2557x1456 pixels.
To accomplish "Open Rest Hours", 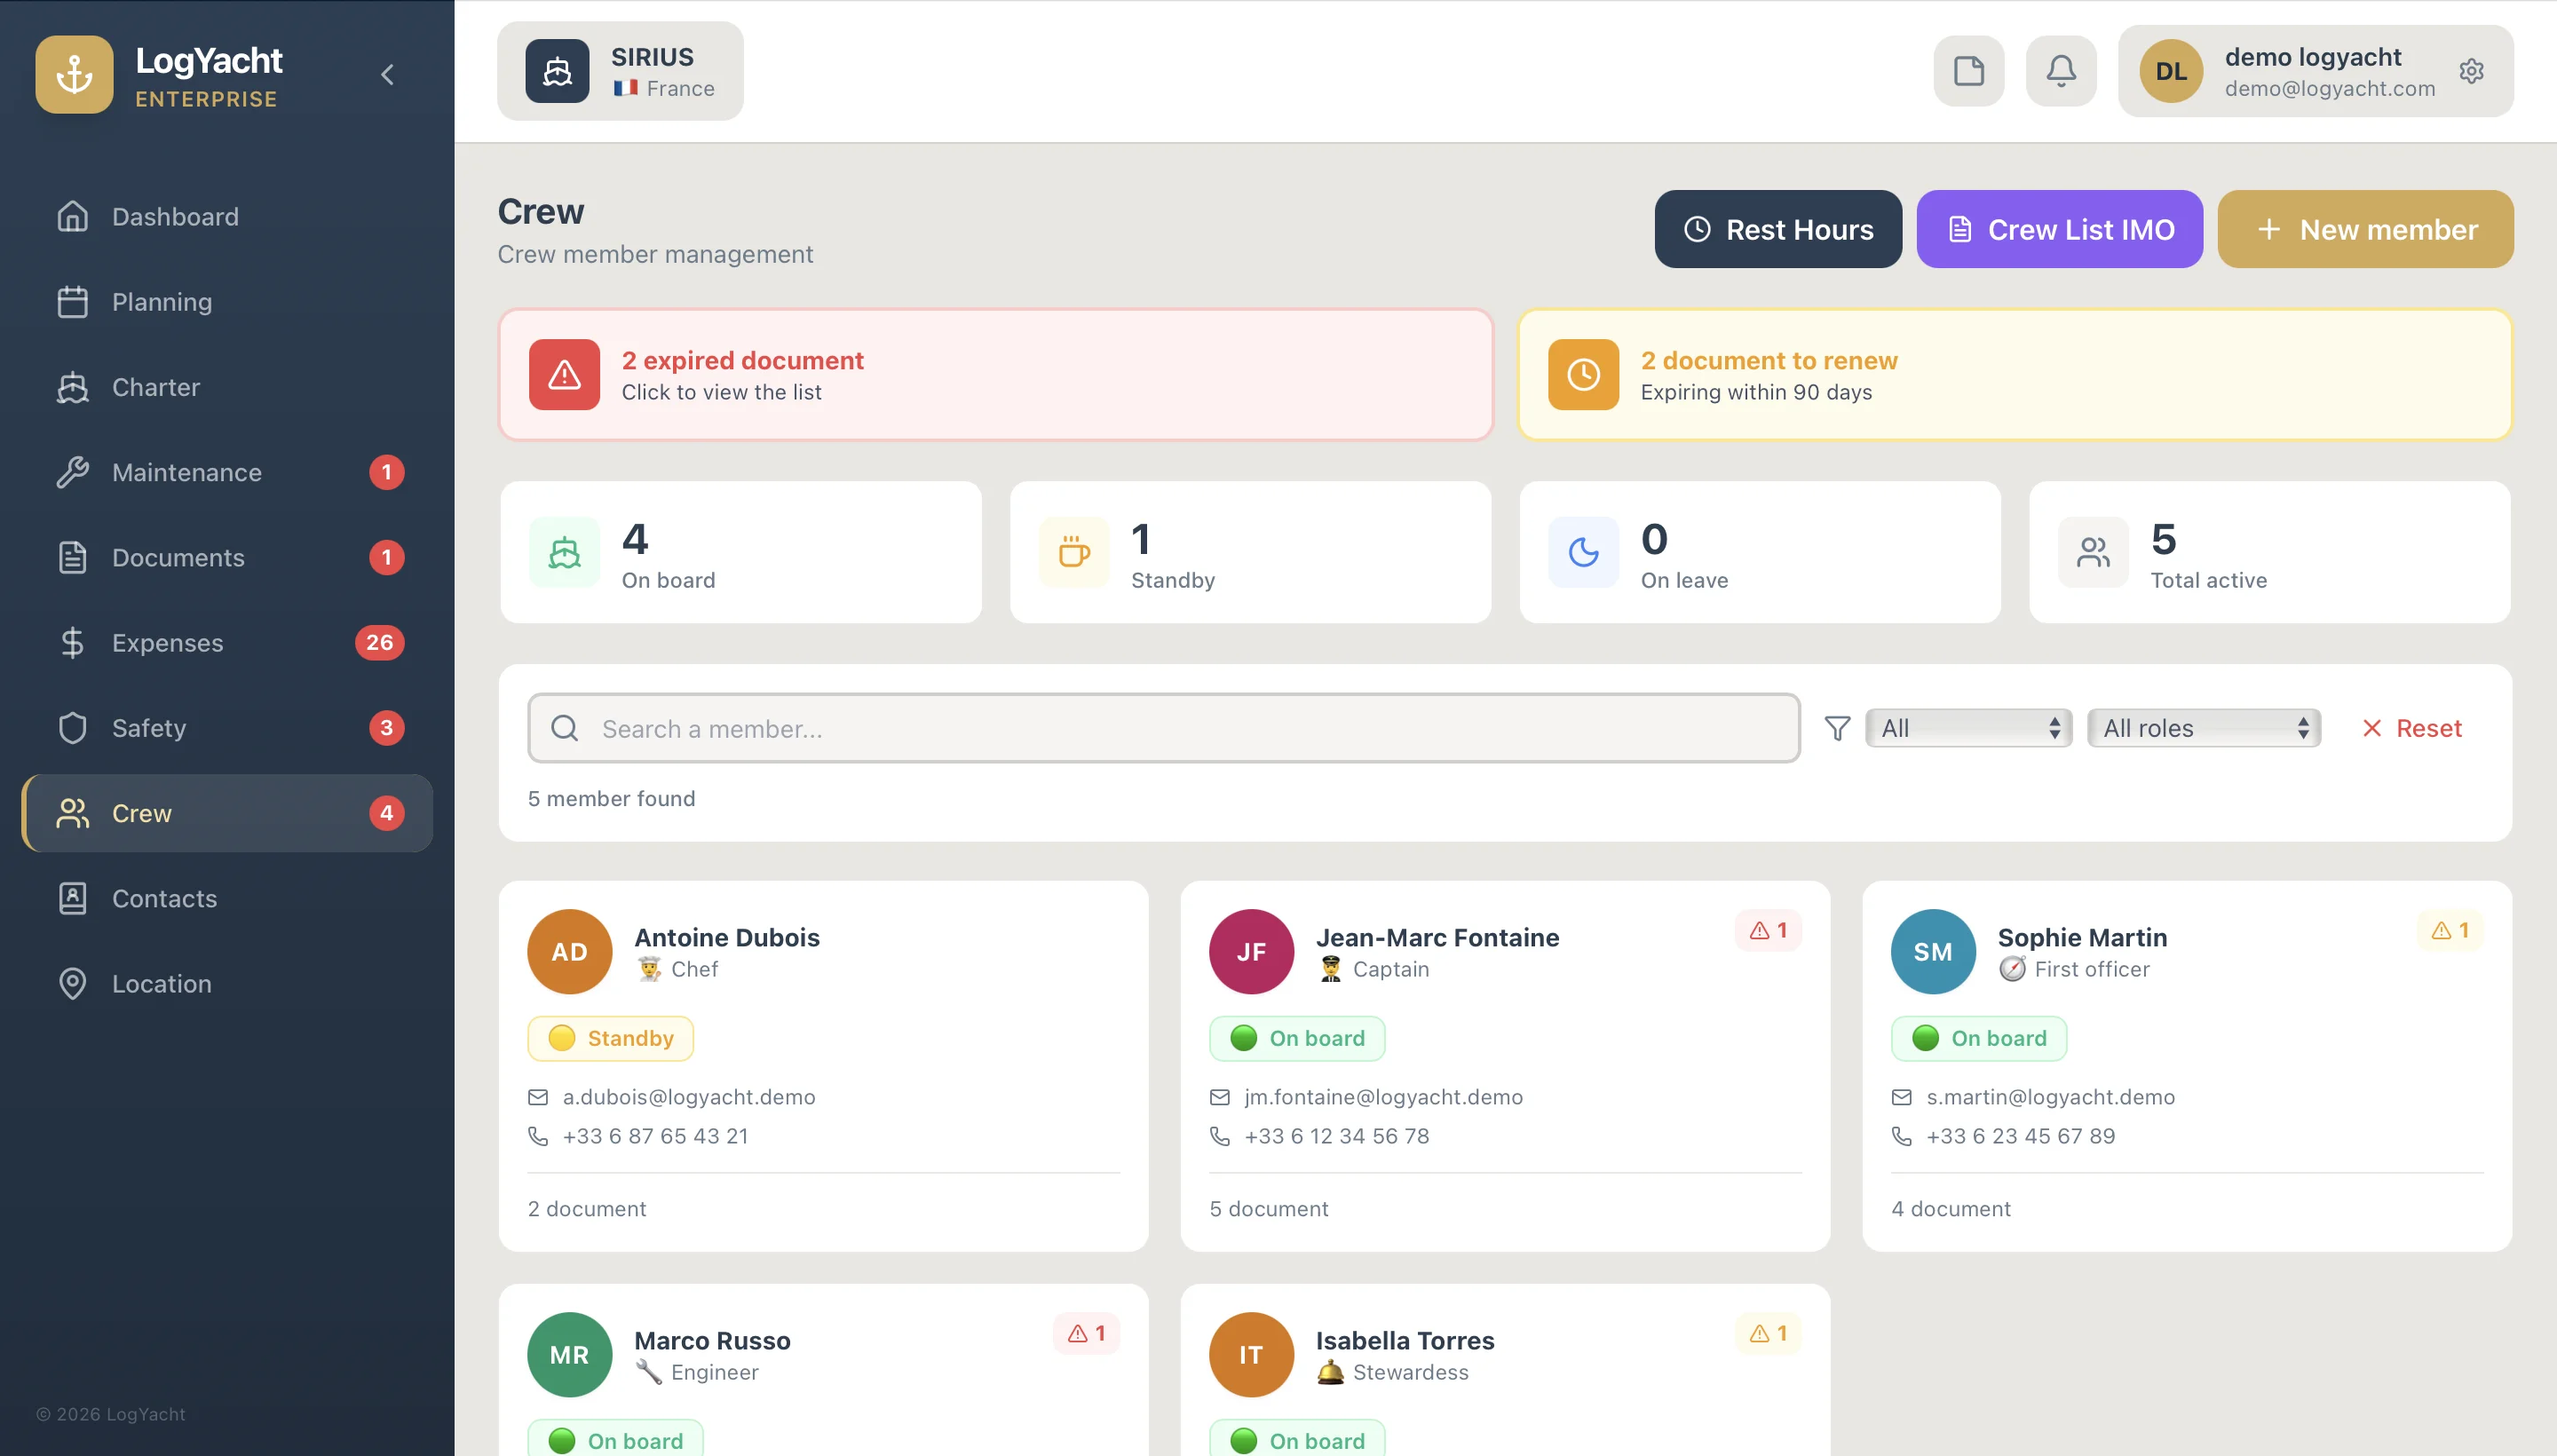I will click(x=1778, y=229).
